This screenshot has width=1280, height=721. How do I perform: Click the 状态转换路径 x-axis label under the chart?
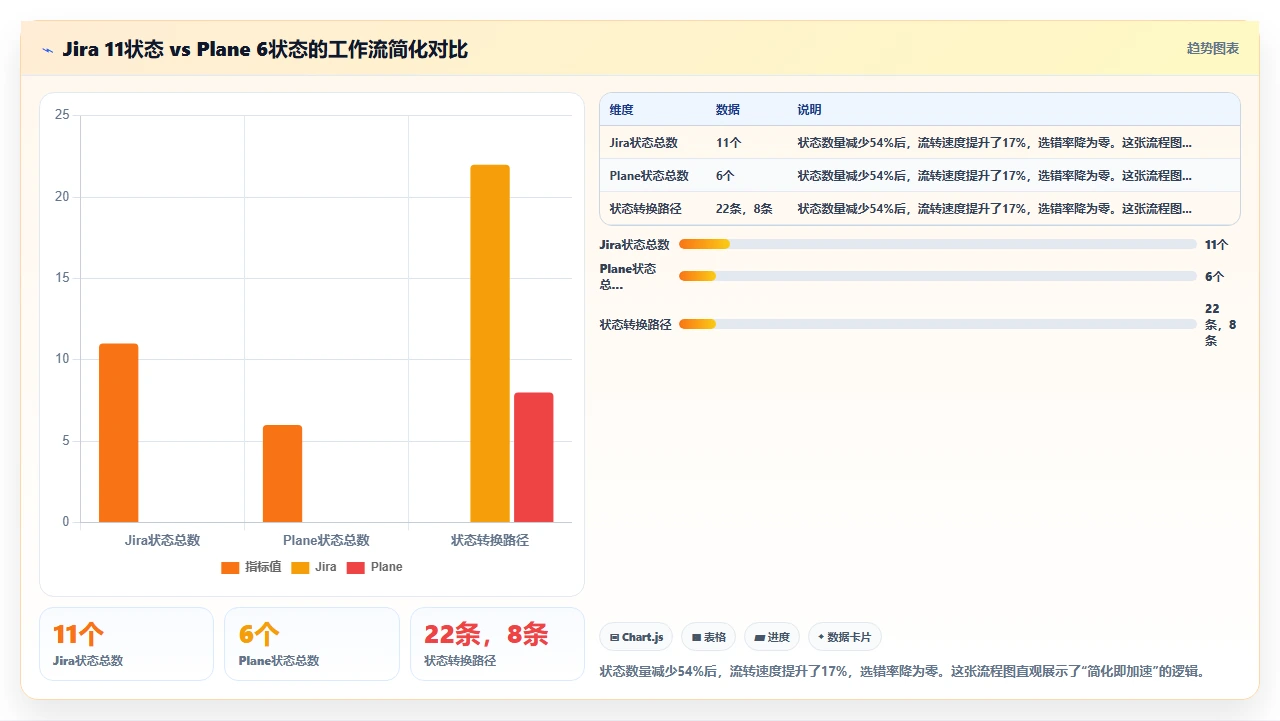[x=490, y=540]
